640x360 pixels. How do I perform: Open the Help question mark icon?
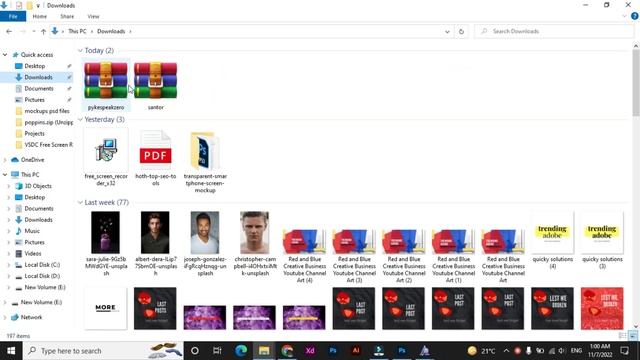635,16
